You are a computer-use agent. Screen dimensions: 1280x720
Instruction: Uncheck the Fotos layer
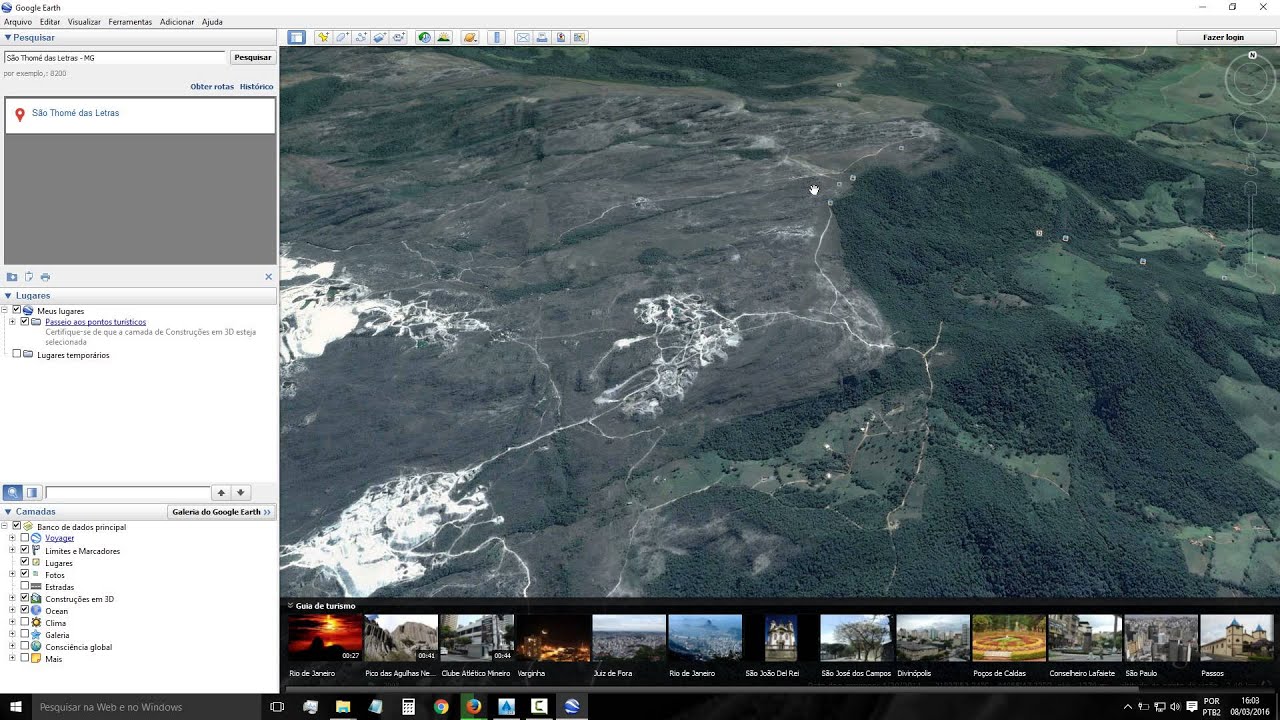[x=25, y=574]
